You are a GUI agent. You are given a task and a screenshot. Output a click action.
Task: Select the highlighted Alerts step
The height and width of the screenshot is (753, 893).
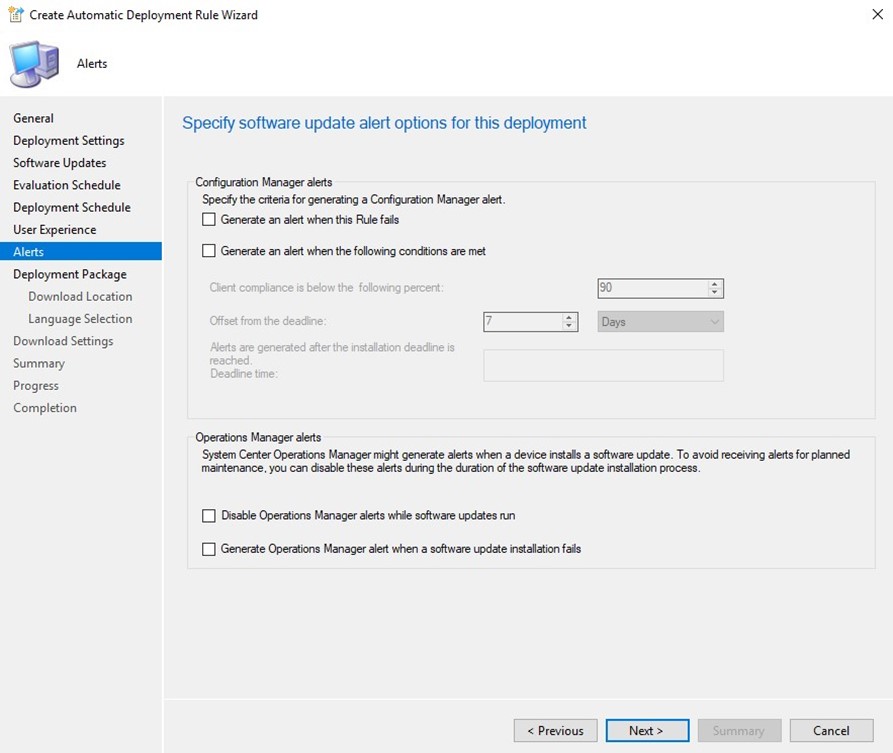tap(81, 251)
